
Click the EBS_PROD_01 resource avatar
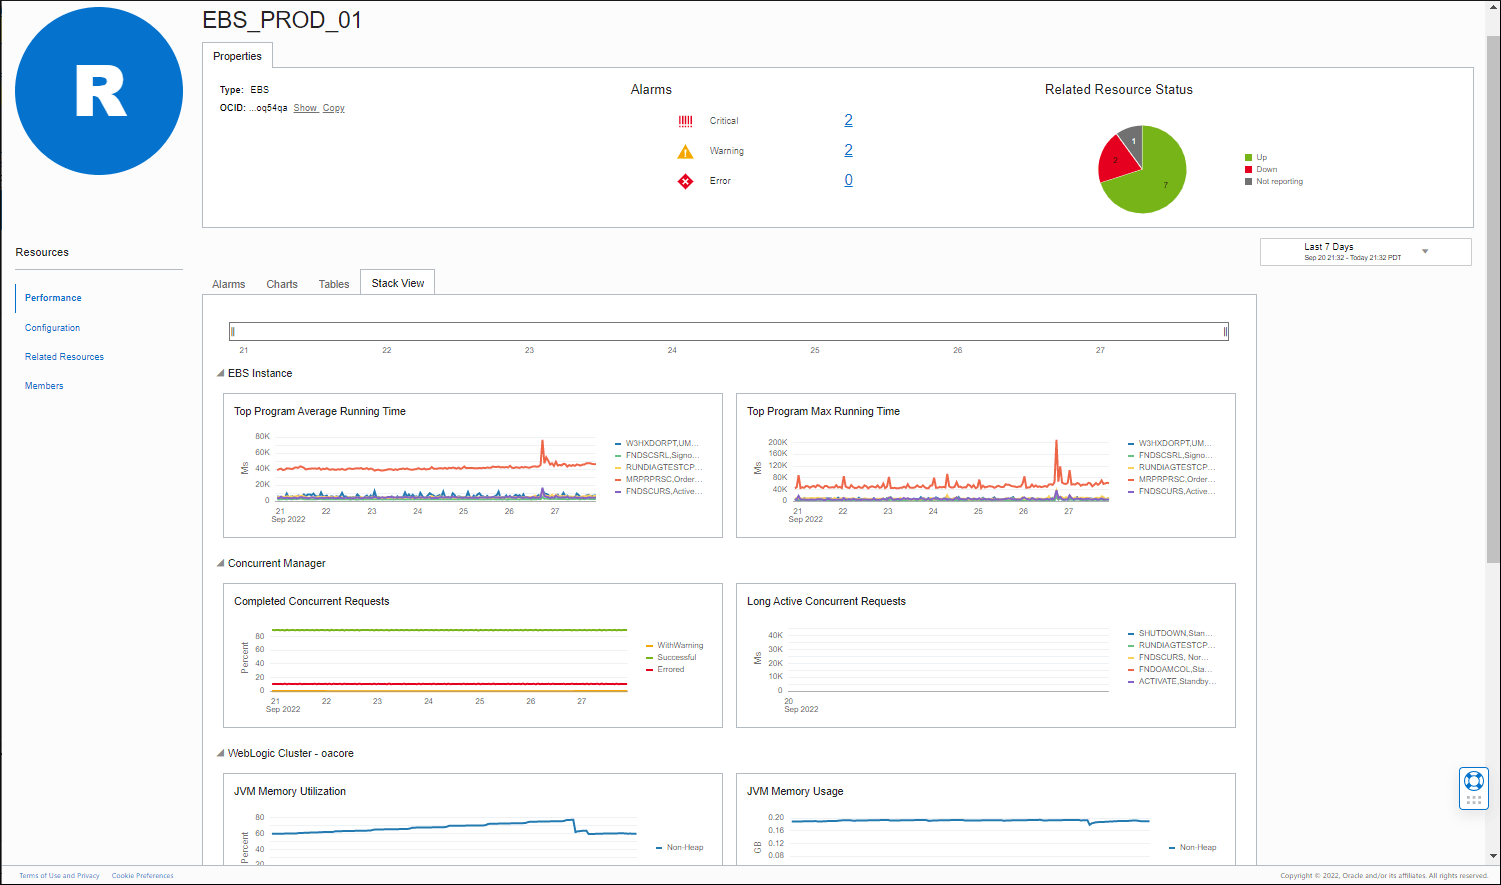pos(98,90)
